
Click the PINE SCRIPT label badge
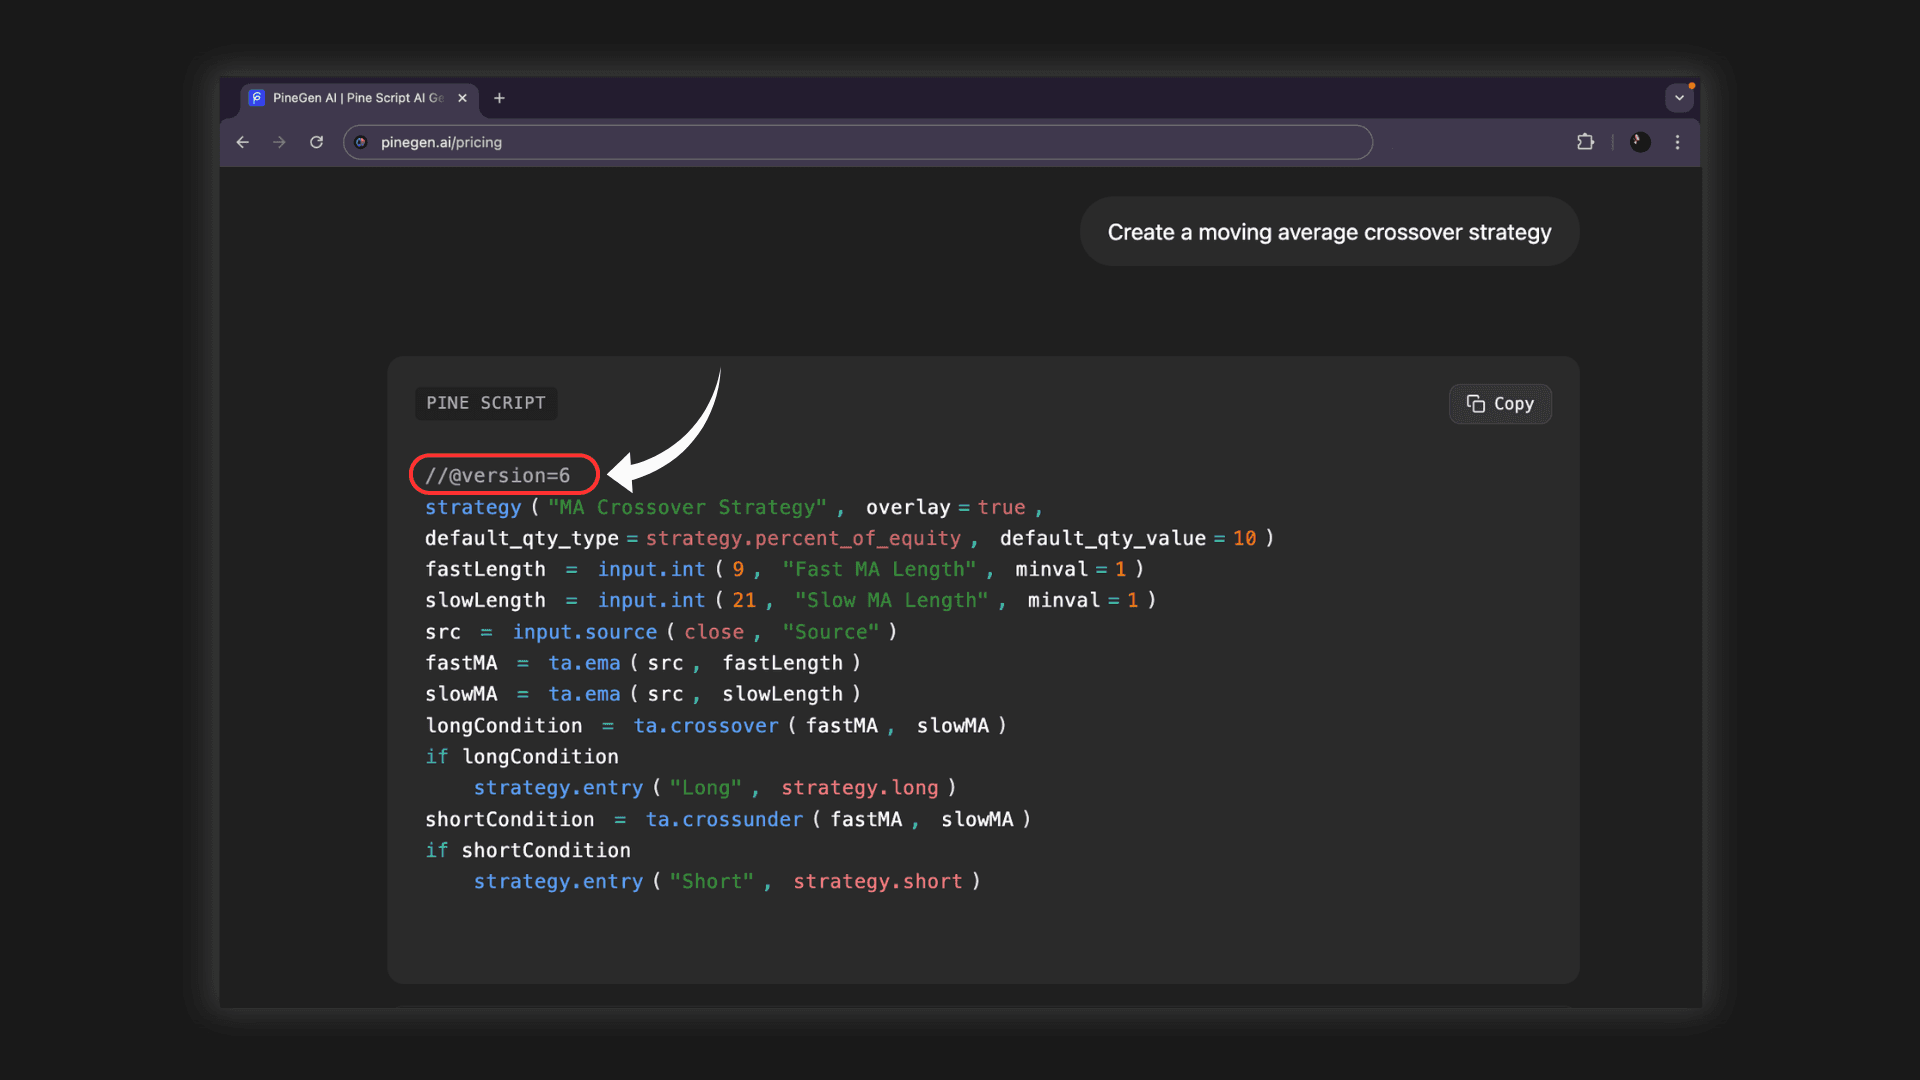486,403
